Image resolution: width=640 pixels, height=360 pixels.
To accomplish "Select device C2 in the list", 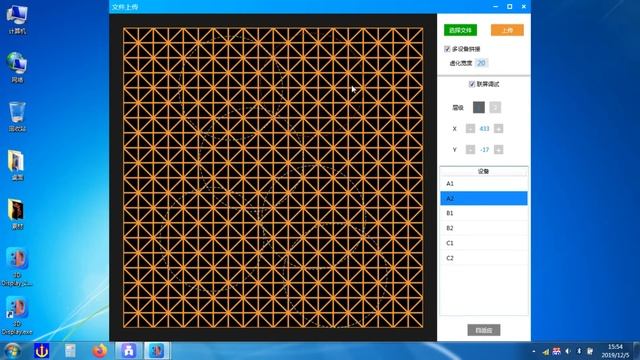I will 484,258.
